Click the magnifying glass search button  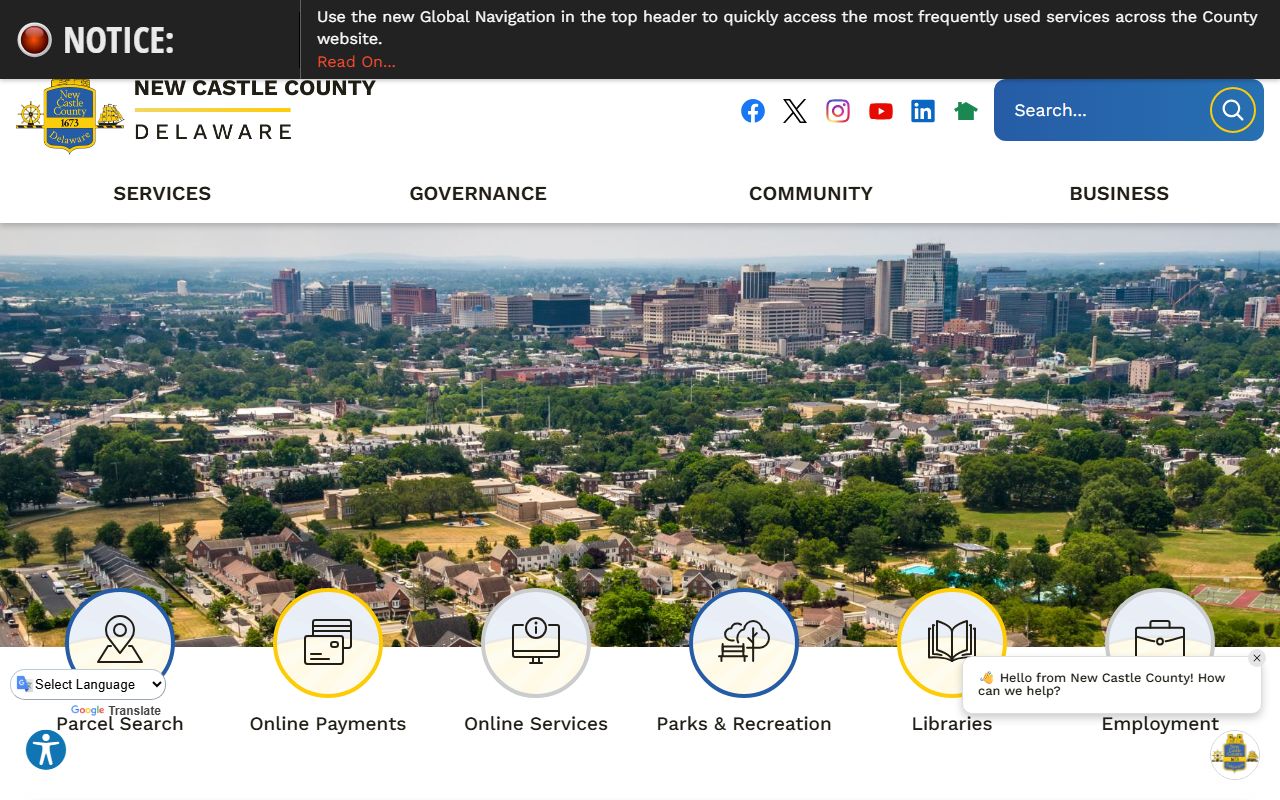pos(1233,110)
